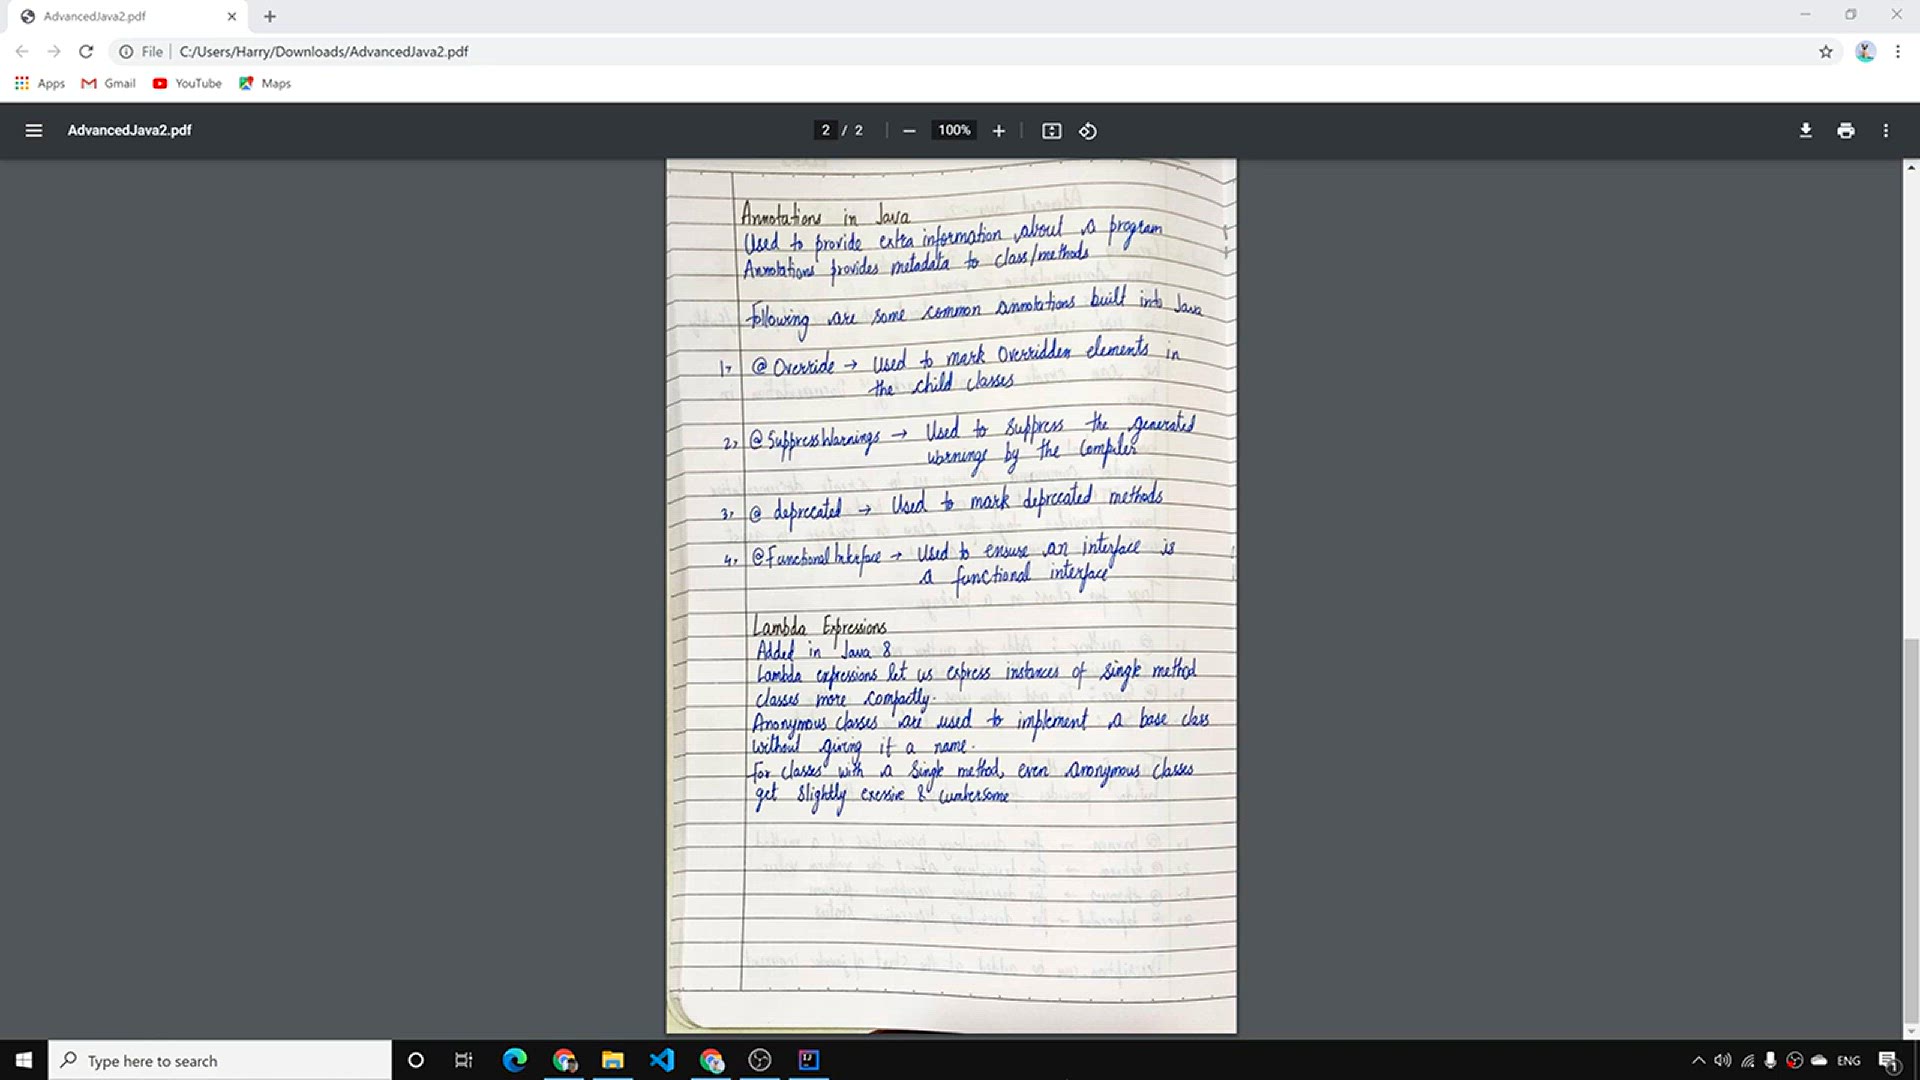Viewport: 1920px width, 1080px height.
Task: Click the Type here to search box
Action: coord(220,1060)
